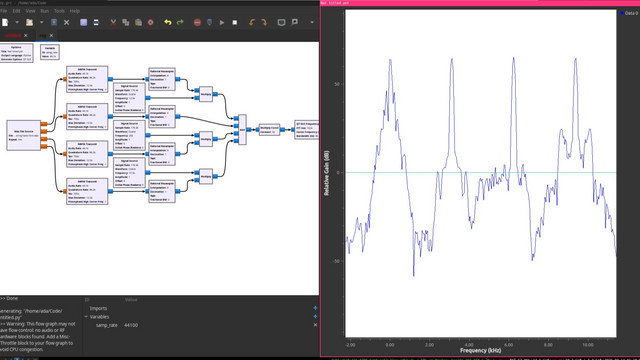640x360 pixels.
Task: Select the Variable samp_rate block
Action: (x=50, y=52)
